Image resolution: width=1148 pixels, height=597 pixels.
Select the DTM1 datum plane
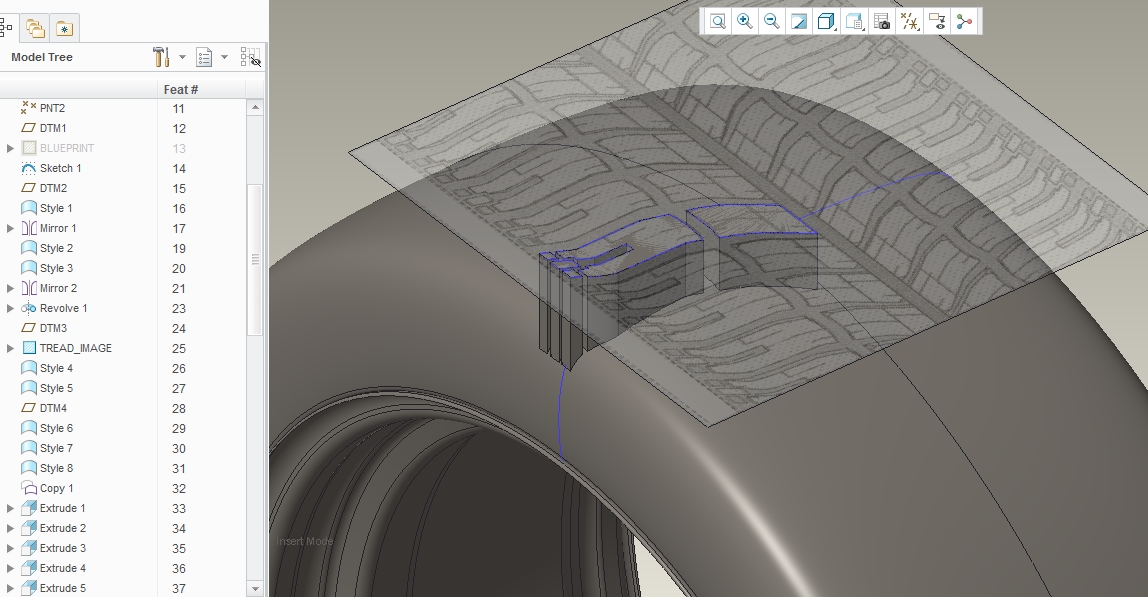(53, 128)
